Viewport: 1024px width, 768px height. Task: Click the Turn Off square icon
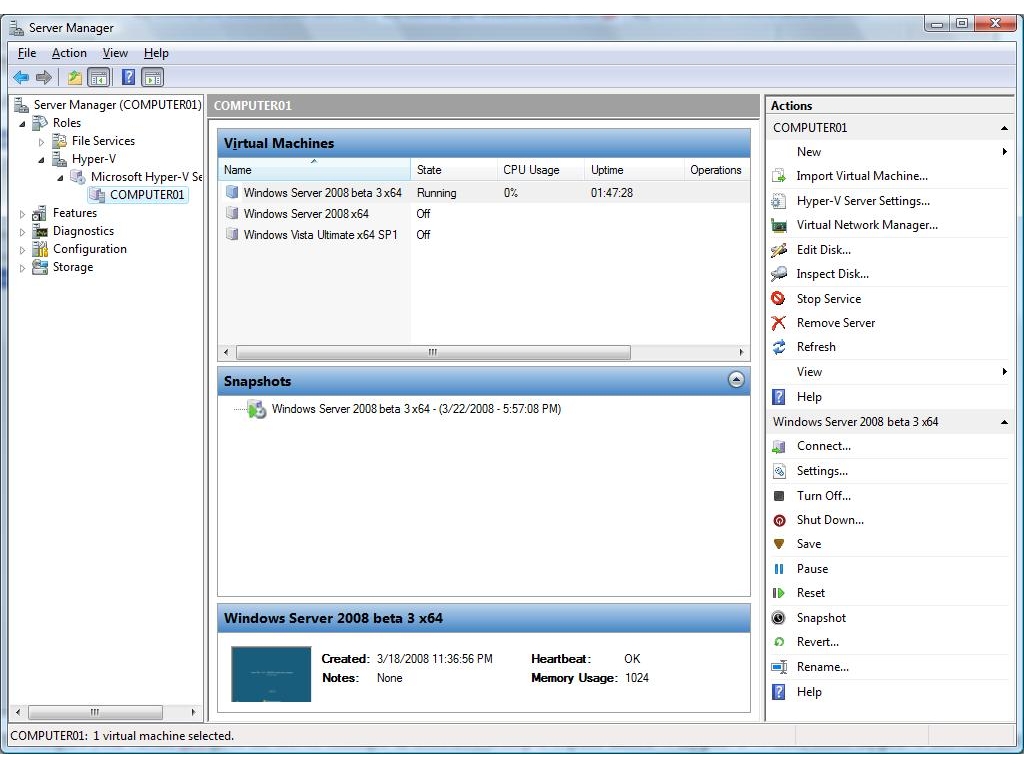tap(778, 496)
